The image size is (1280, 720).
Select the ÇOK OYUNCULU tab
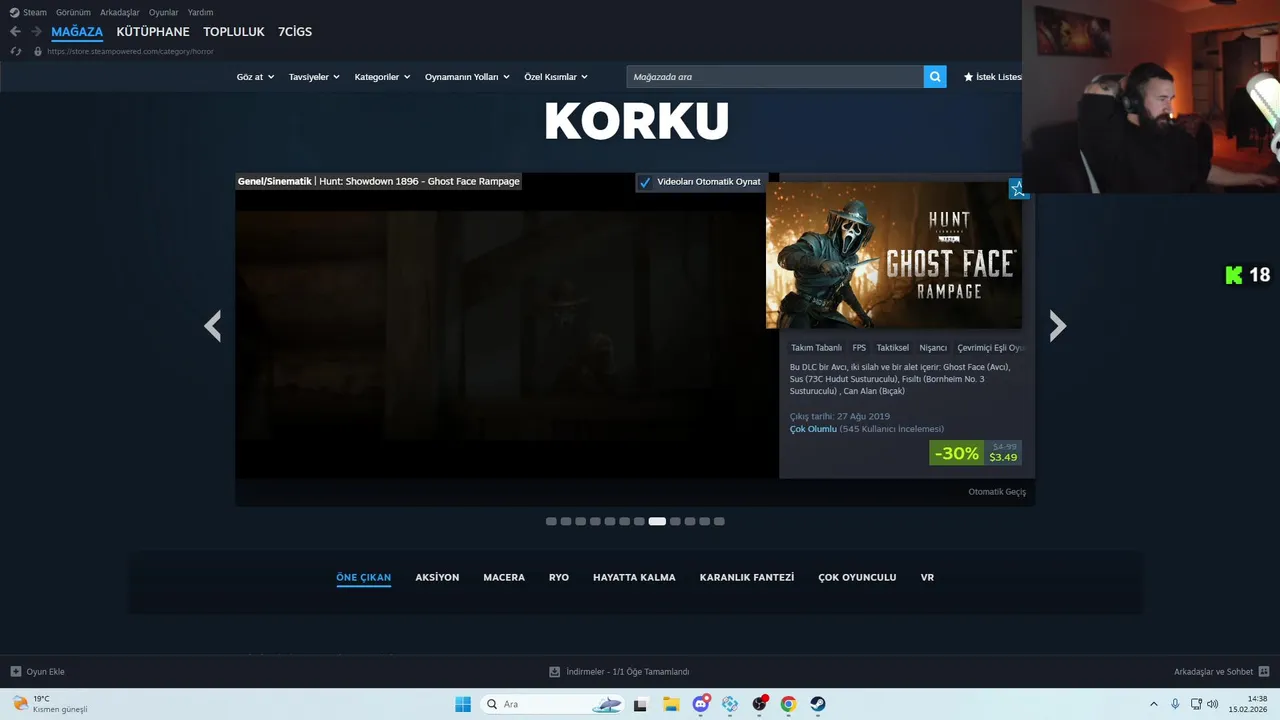coord(857,577)
